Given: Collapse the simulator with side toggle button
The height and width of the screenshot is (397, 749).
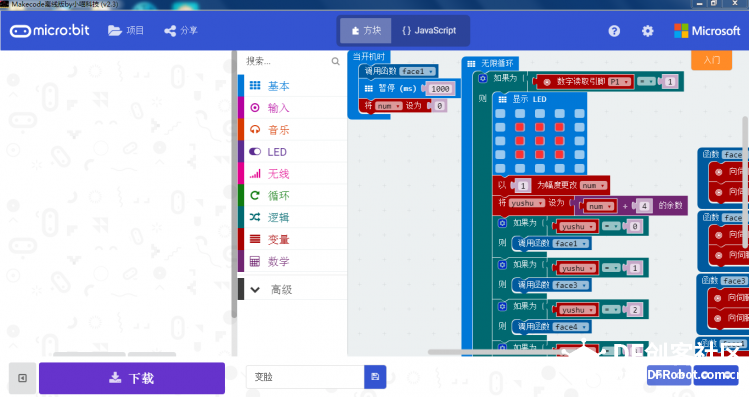Looking at the screenshot, I should 22,378.
